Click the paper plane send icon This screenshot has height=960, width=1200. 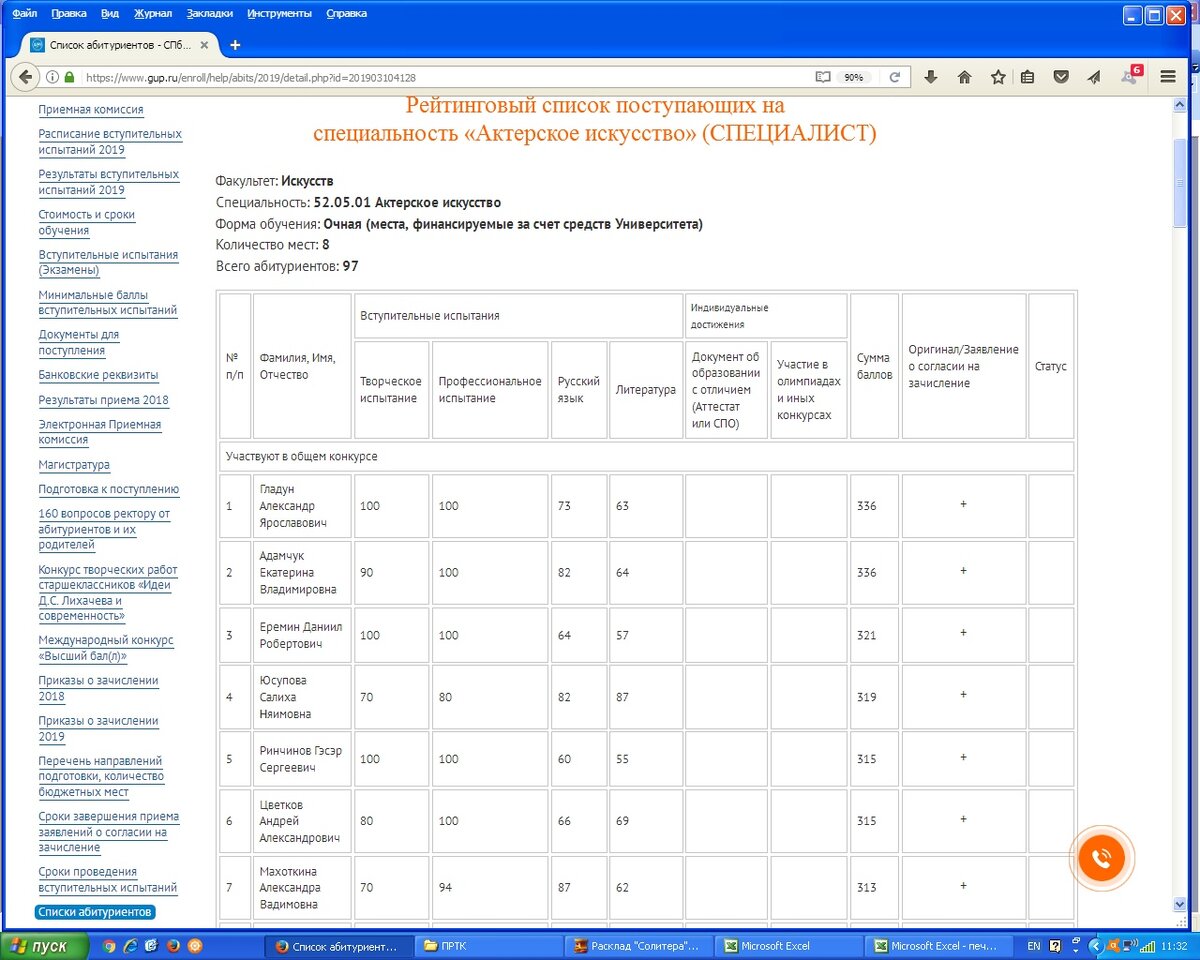coord(1094,77)
